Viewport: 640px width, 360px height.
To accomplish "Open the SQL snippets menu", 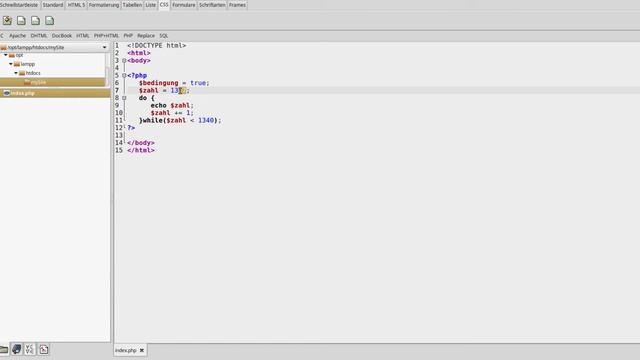I will click(163, 36).
